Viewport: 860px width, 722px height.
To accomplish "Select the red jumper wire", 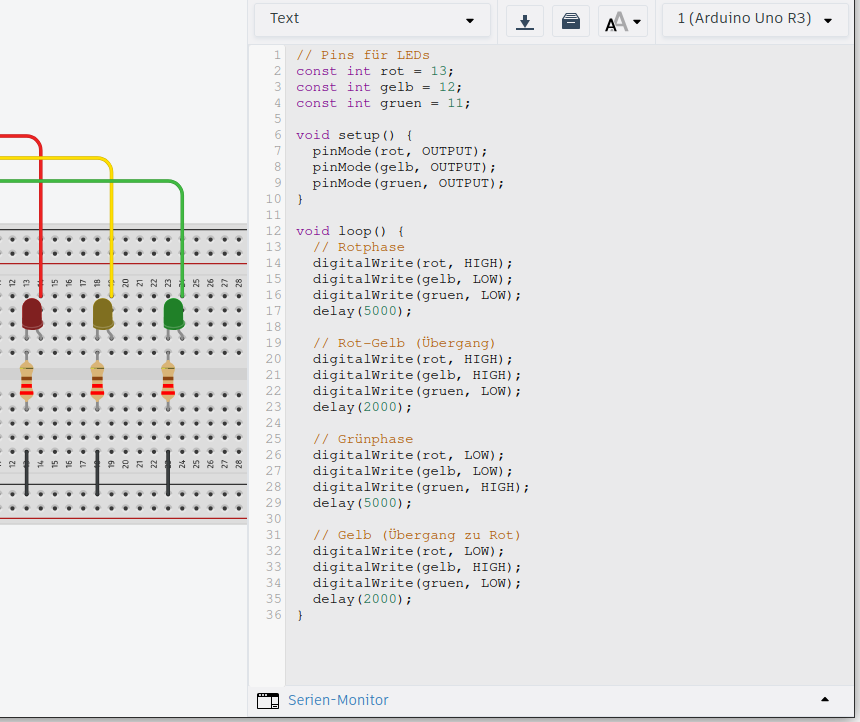I will [x=41, y=219].
